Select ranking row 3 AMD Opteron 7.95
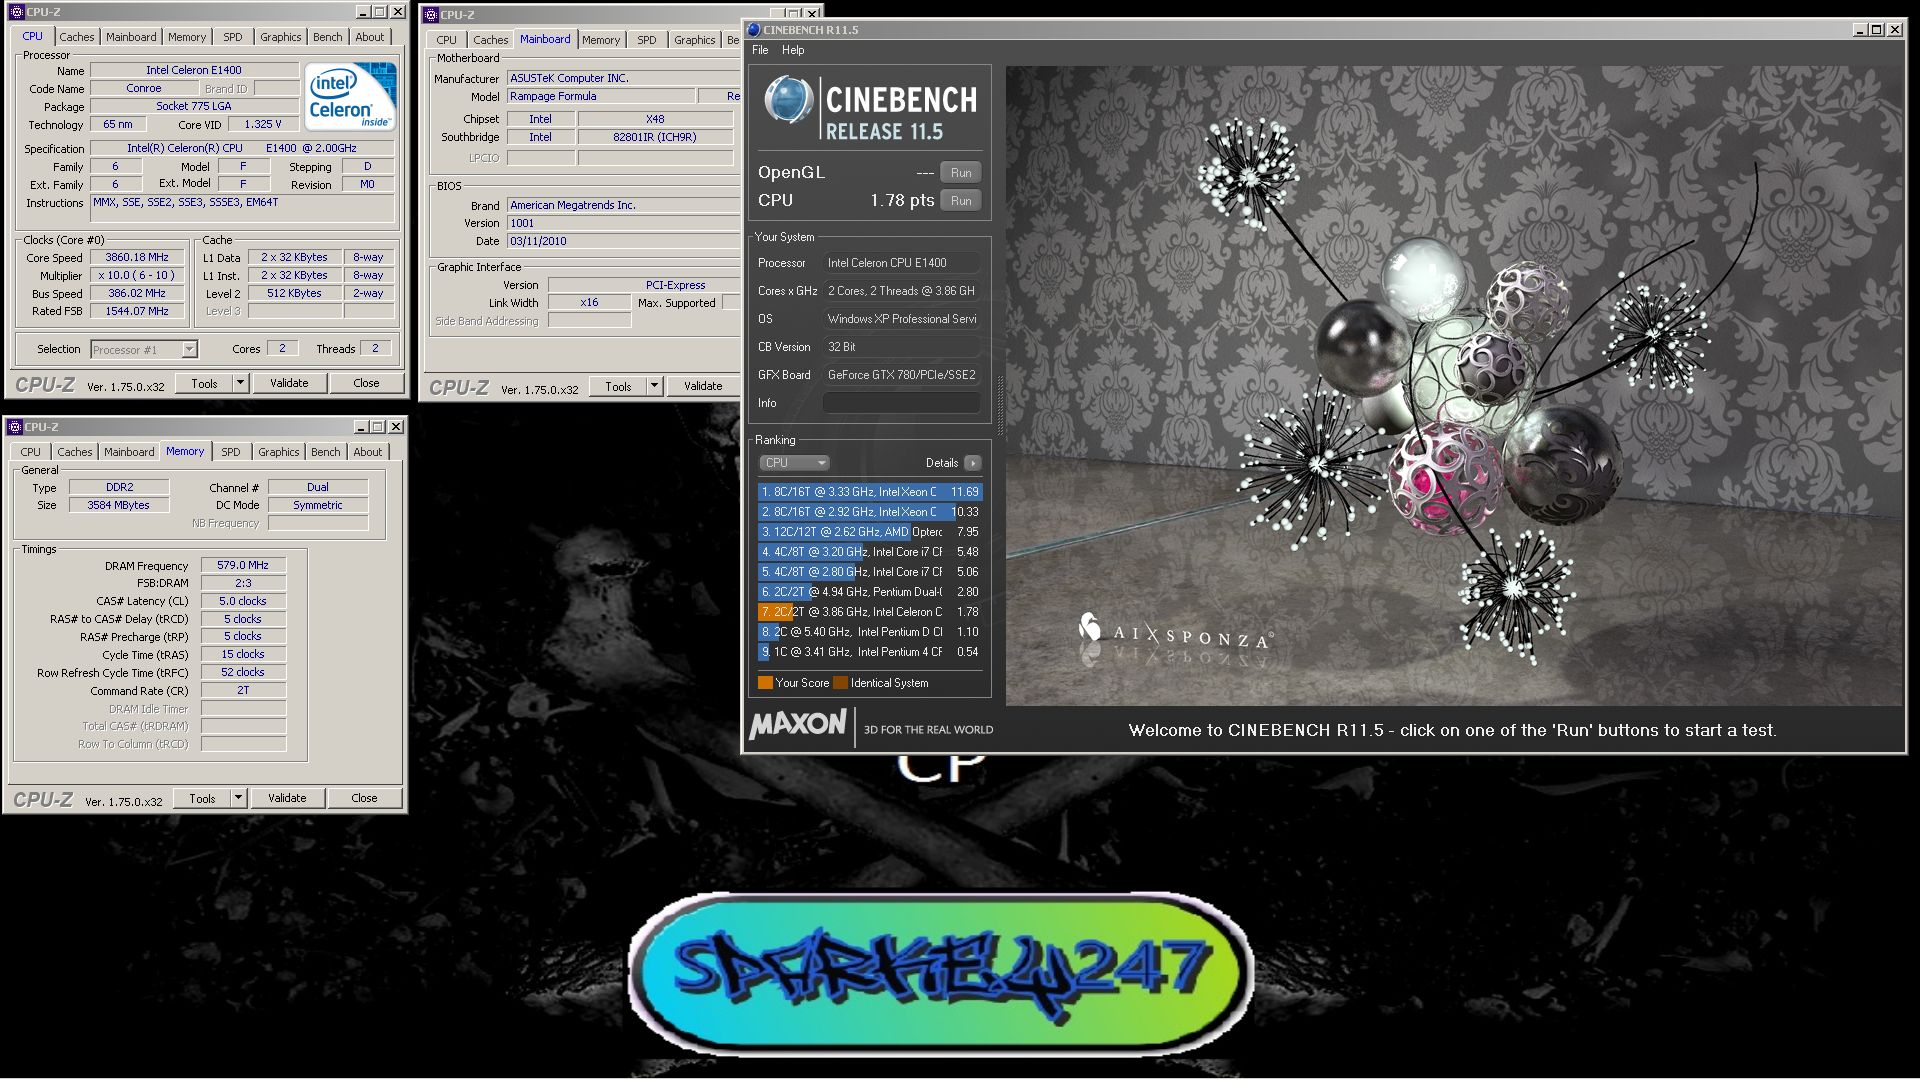The width and height of the screenshot is (1920, 1080). click(x=870, y=532)
